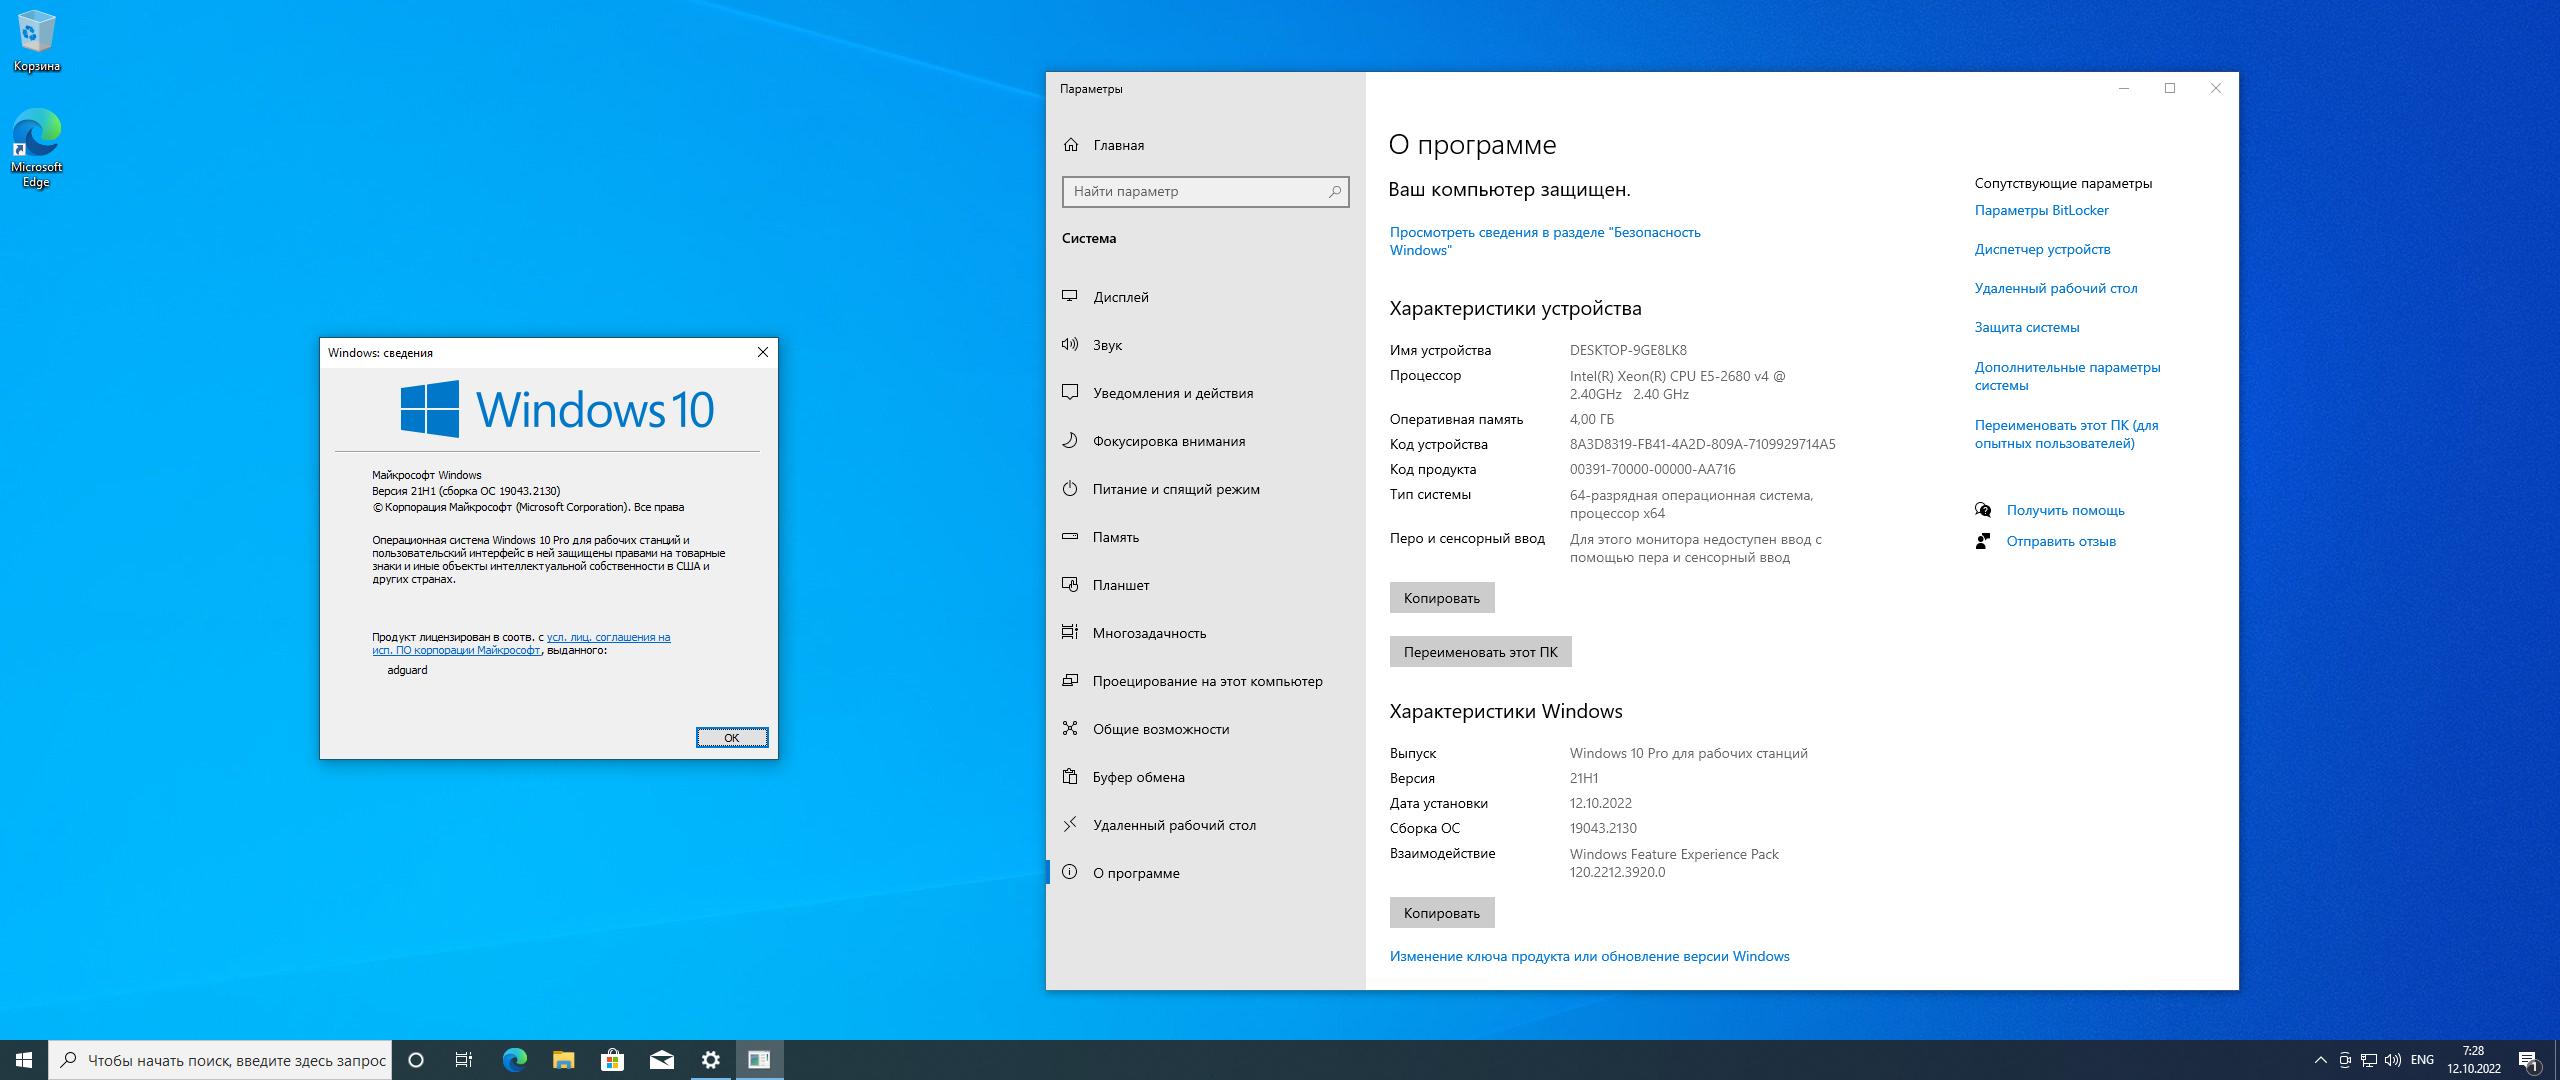2560x1080 pixels.
Task: Click the search magnifier in Найти параметр
Action: [1335, 191]
